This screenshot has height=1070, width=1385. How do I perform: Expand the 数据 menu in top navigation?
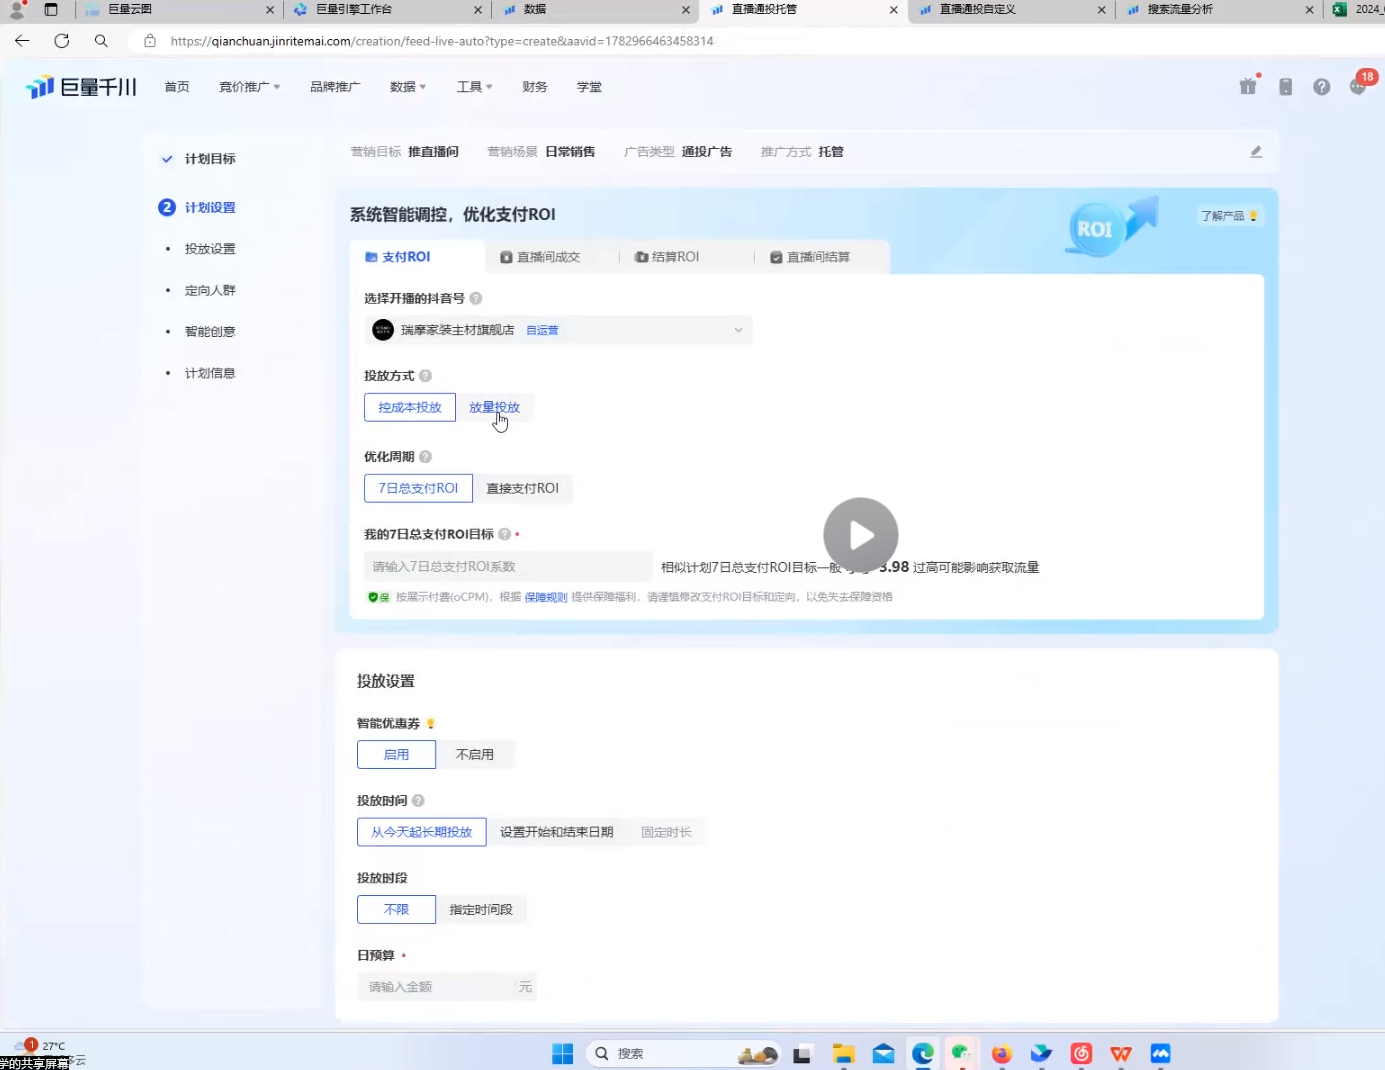point(407,87)
